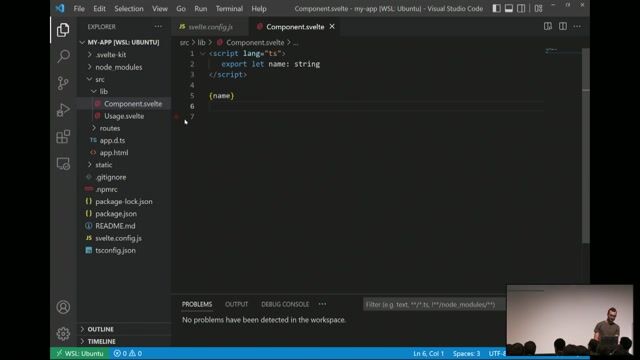Open the Help menu
The width and height of the screenshot is (640, 360).
point(259,9)
